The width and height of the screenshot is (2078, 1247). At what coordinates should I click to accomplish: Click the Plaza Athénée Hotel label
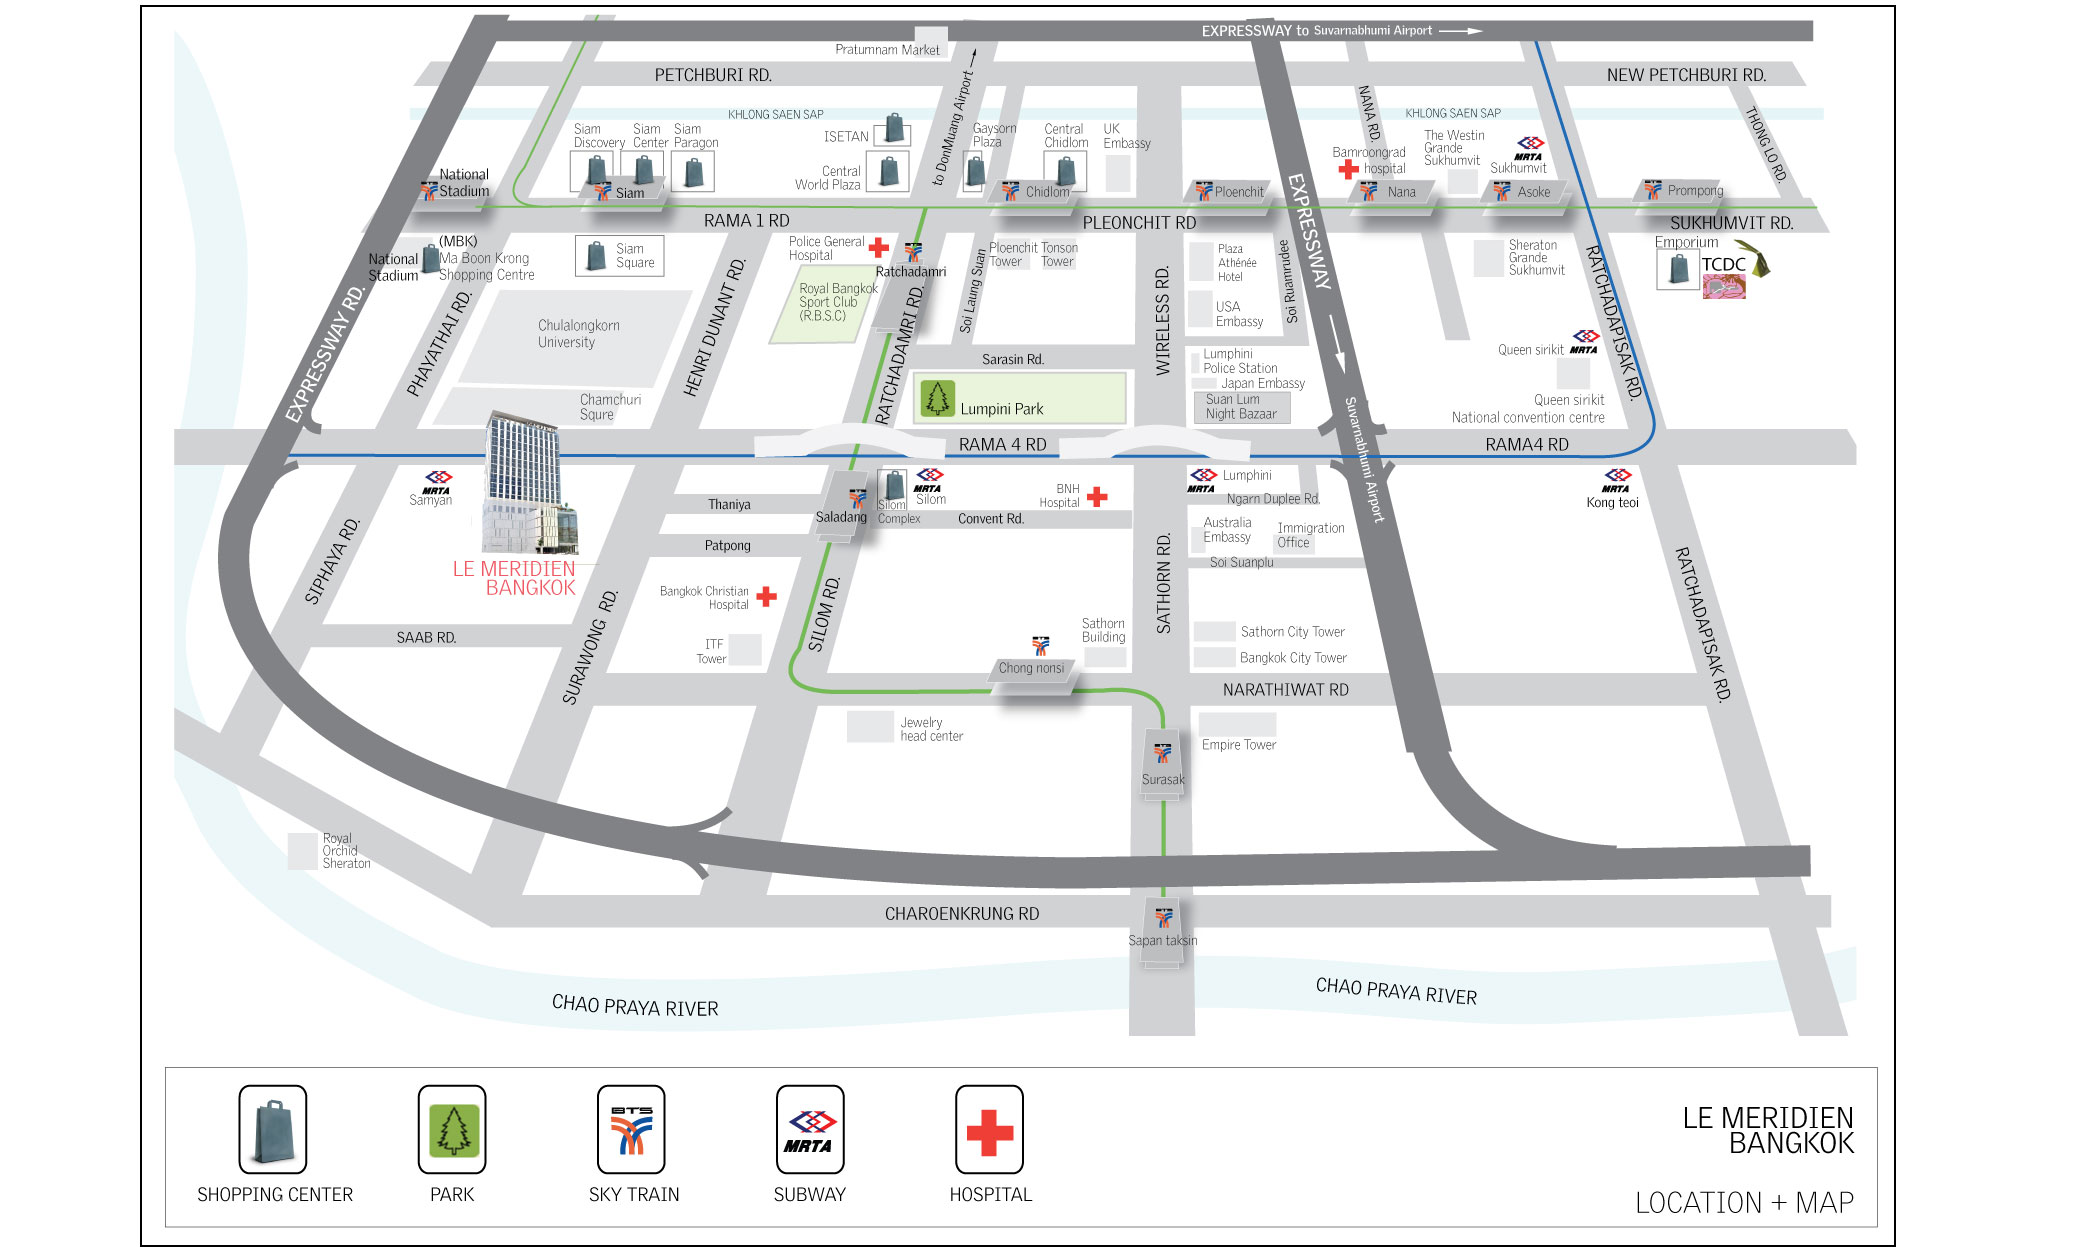[1237, 263]
